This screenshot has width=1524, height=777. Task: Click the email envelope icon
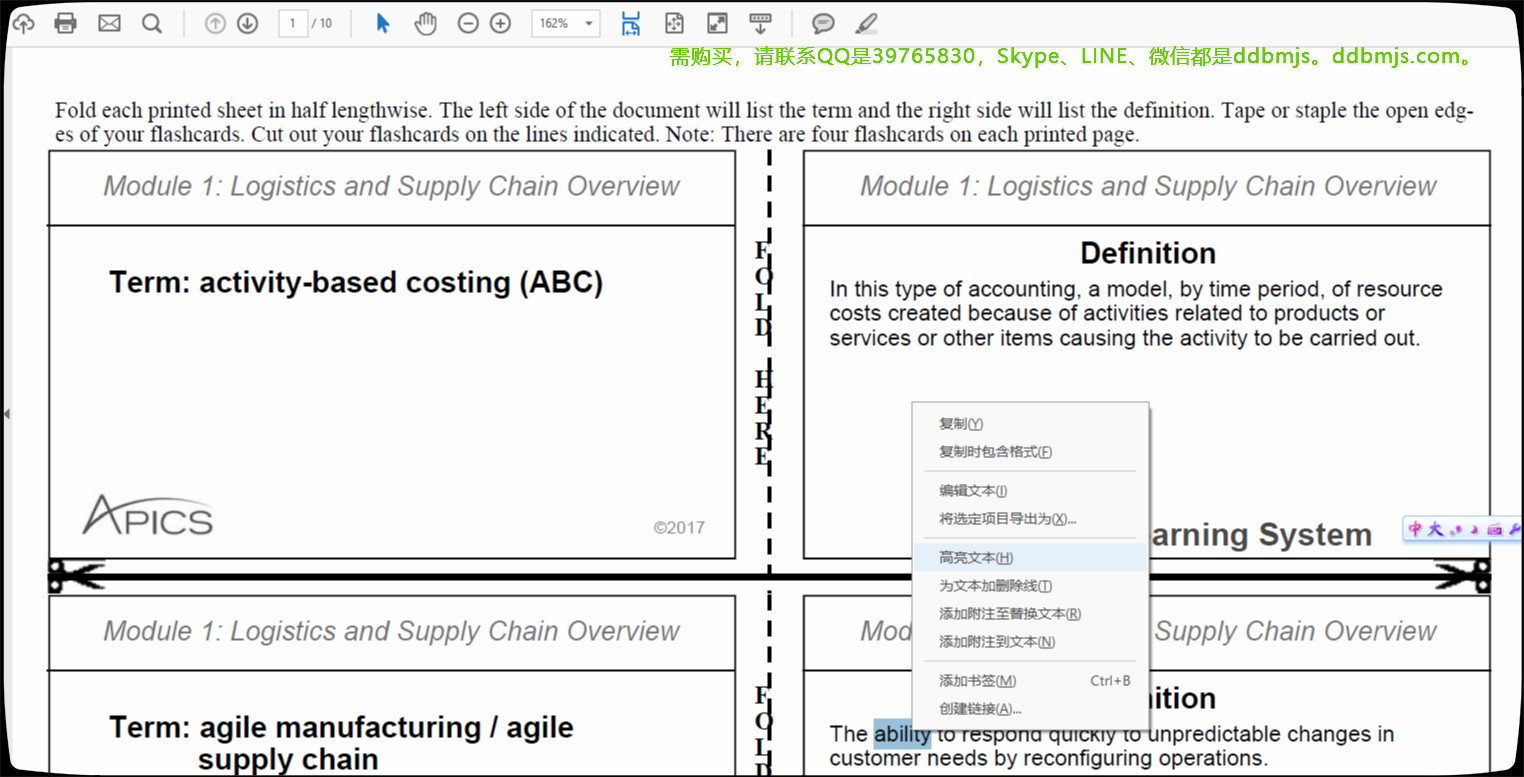point(109,23)
